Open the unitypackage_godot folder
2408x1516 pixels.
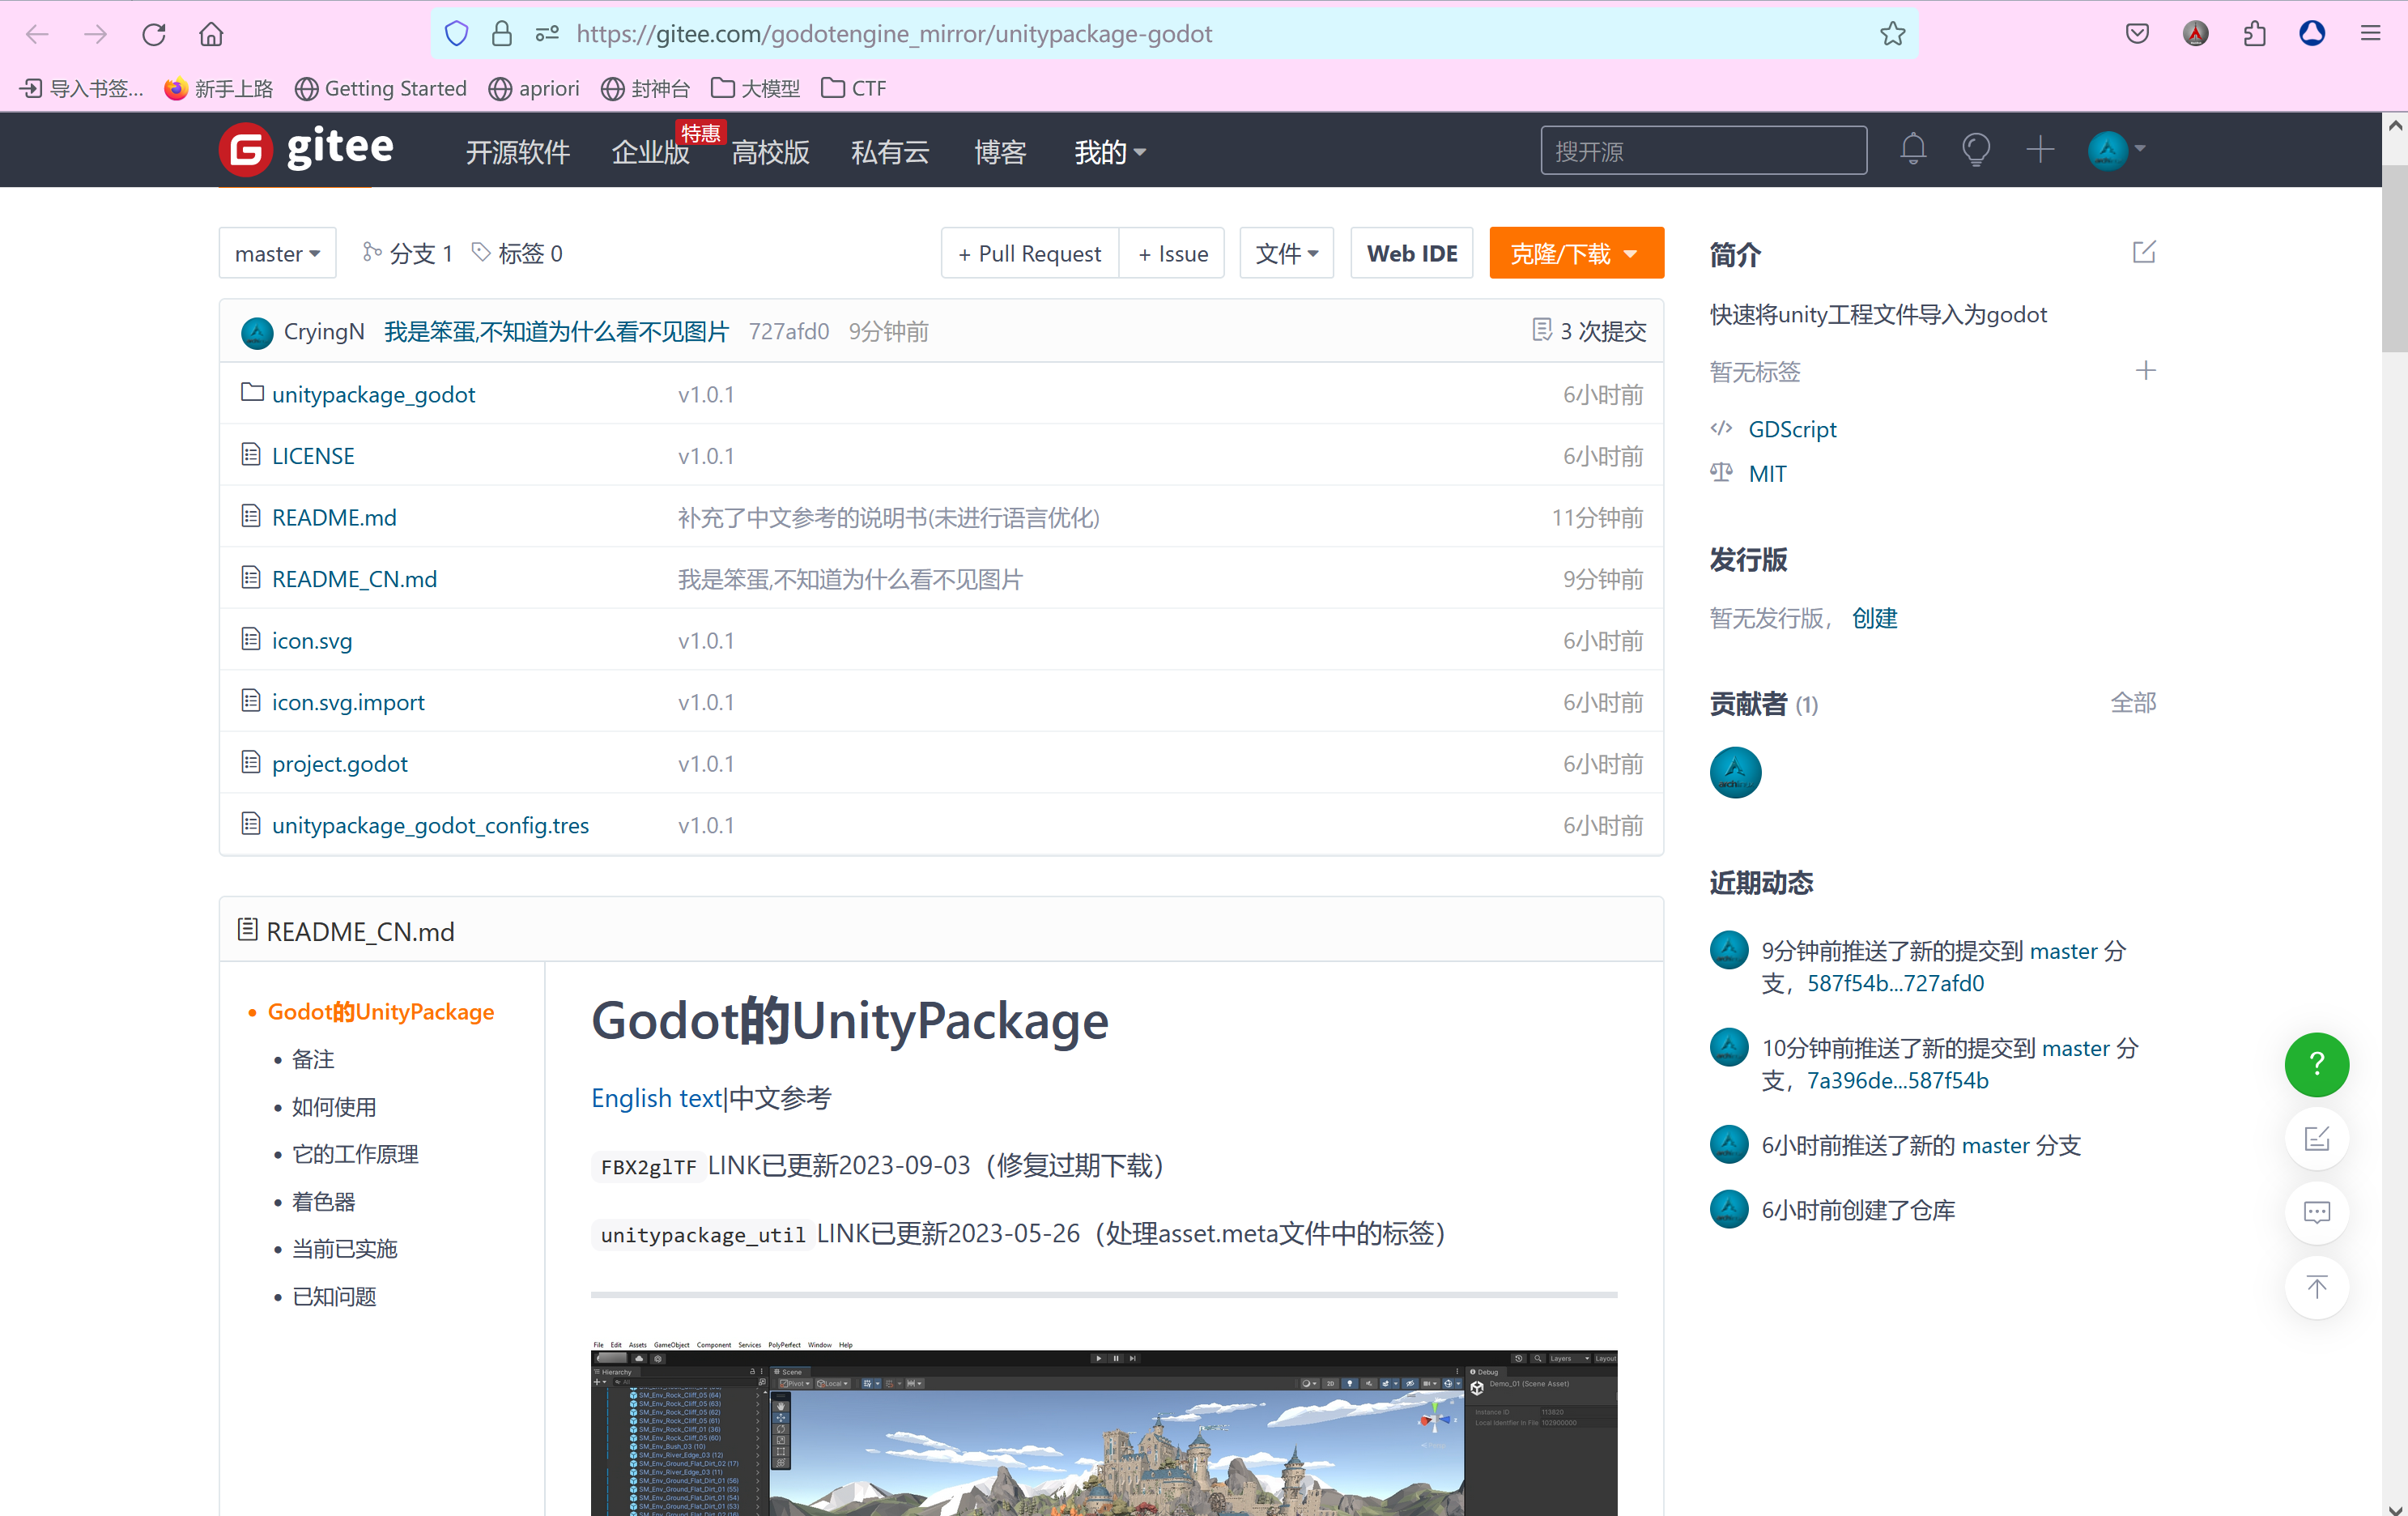click(x=373, y=394)
